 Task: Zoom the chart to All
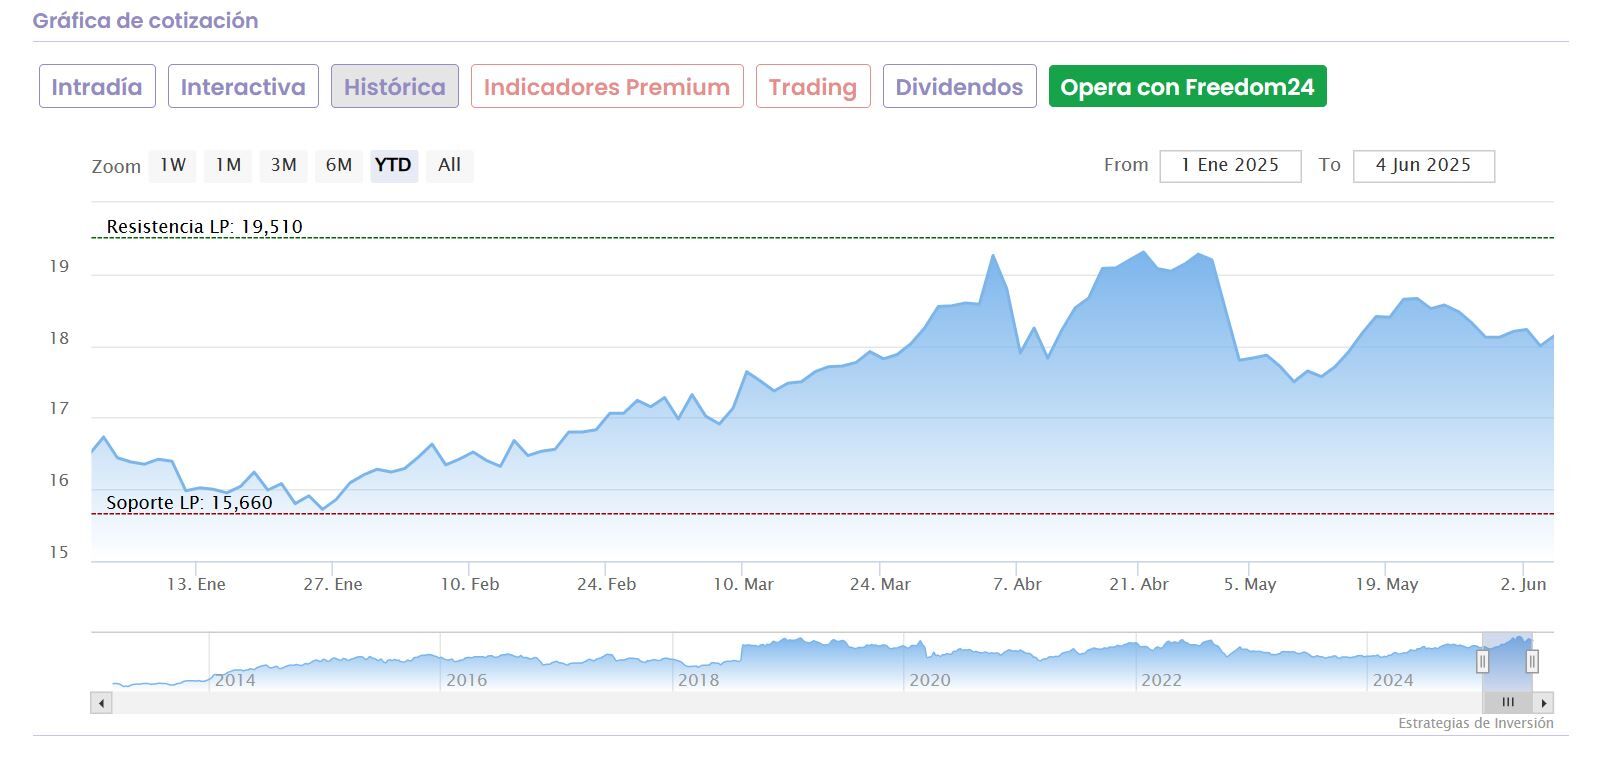(449, 165)
